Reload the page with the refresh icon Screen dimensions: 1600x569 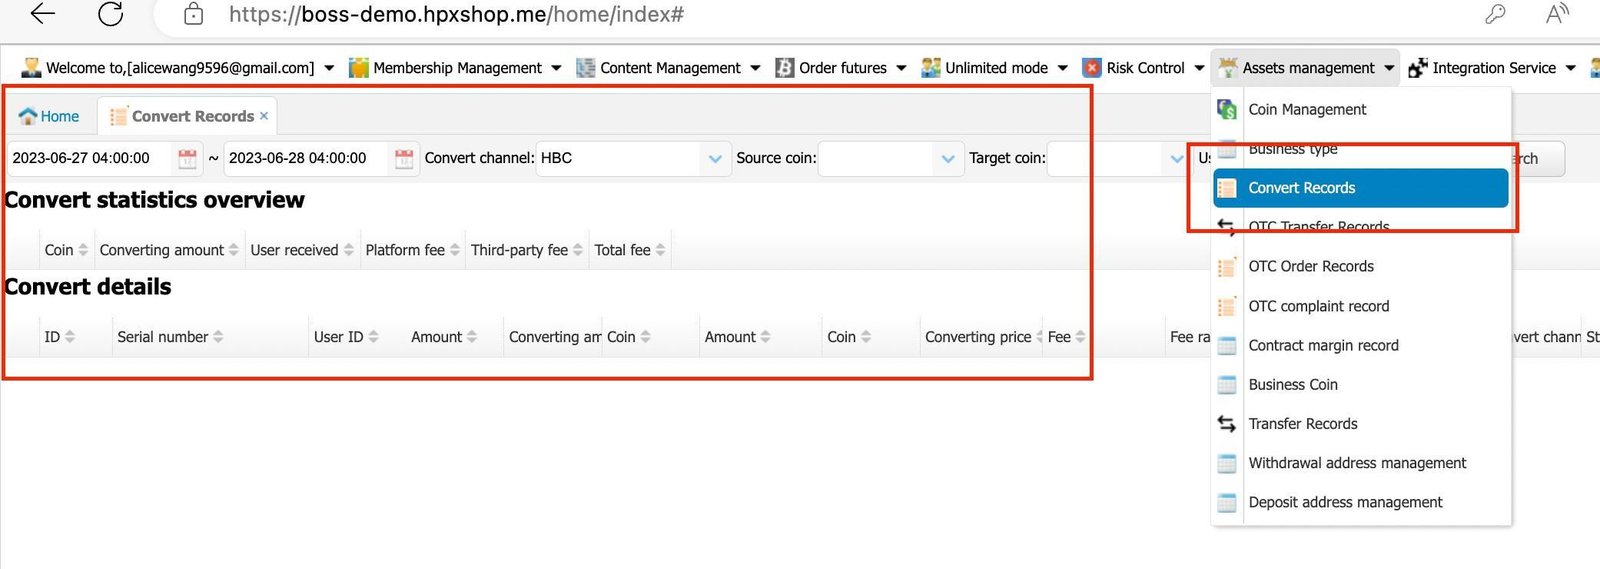(x=110, y=14)
